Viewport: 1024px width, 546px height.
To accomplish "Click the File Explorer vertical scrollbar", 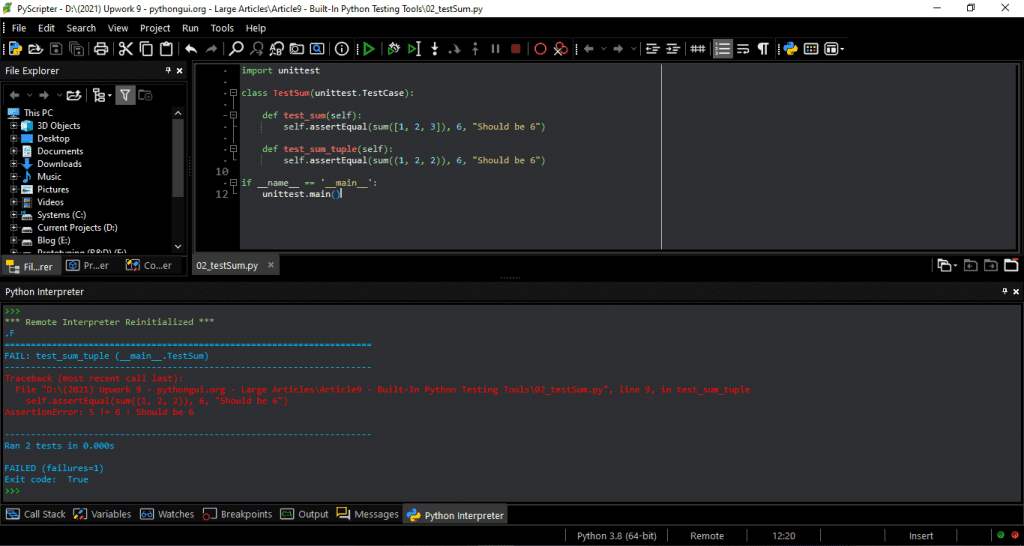I will [179, 180].
